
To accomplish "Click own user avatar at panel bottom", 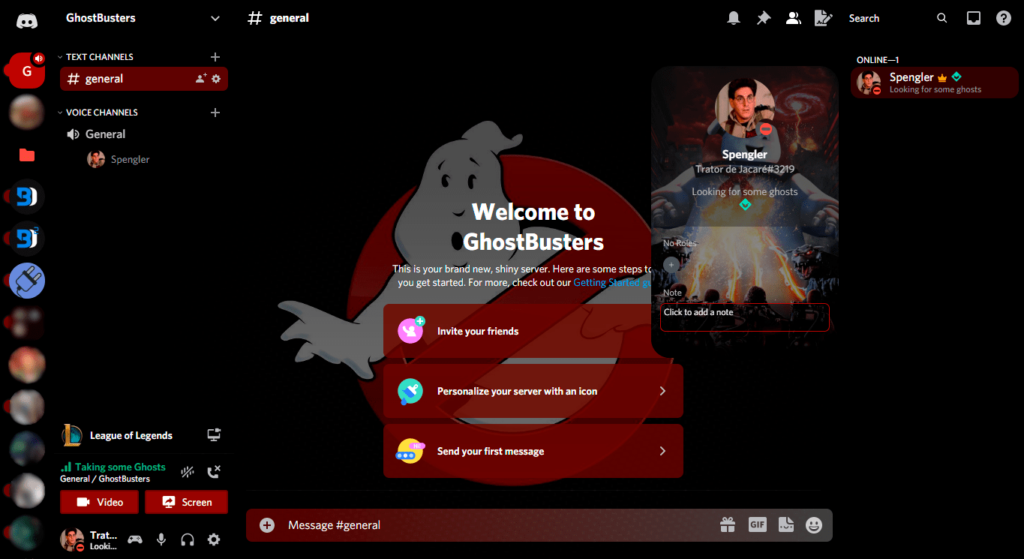I will tap(72, 539).
